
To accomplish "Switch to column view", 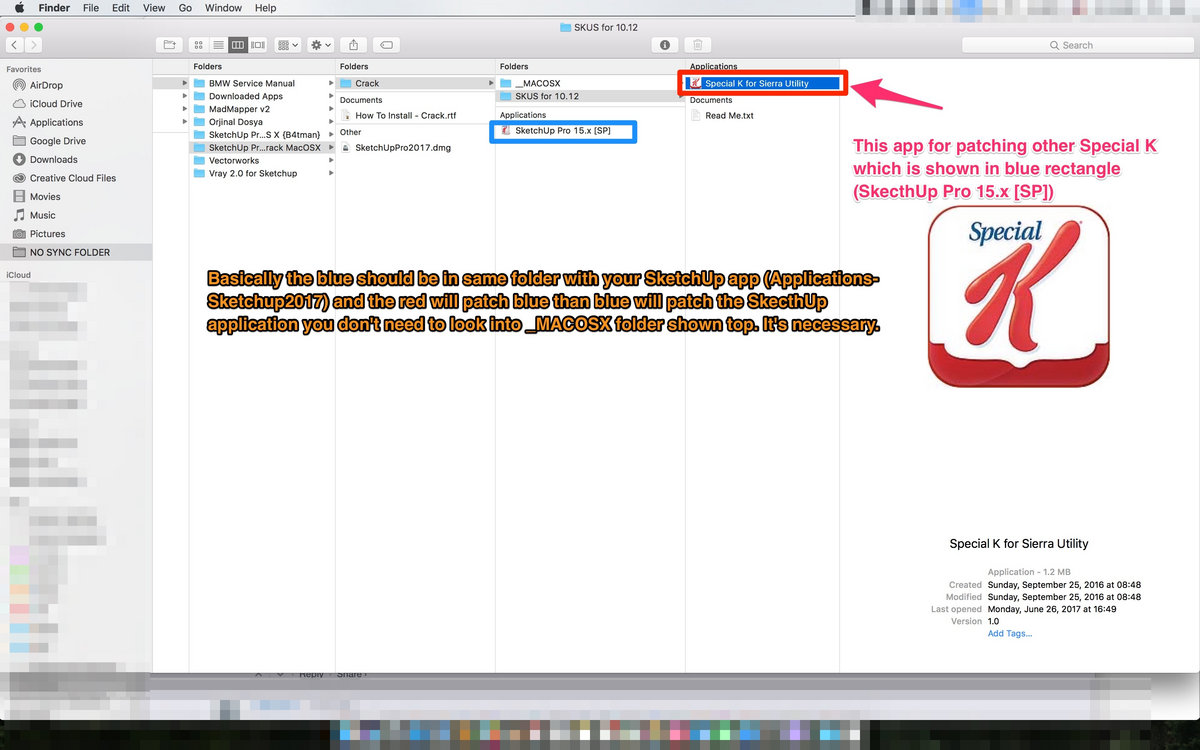I will 238,45.
